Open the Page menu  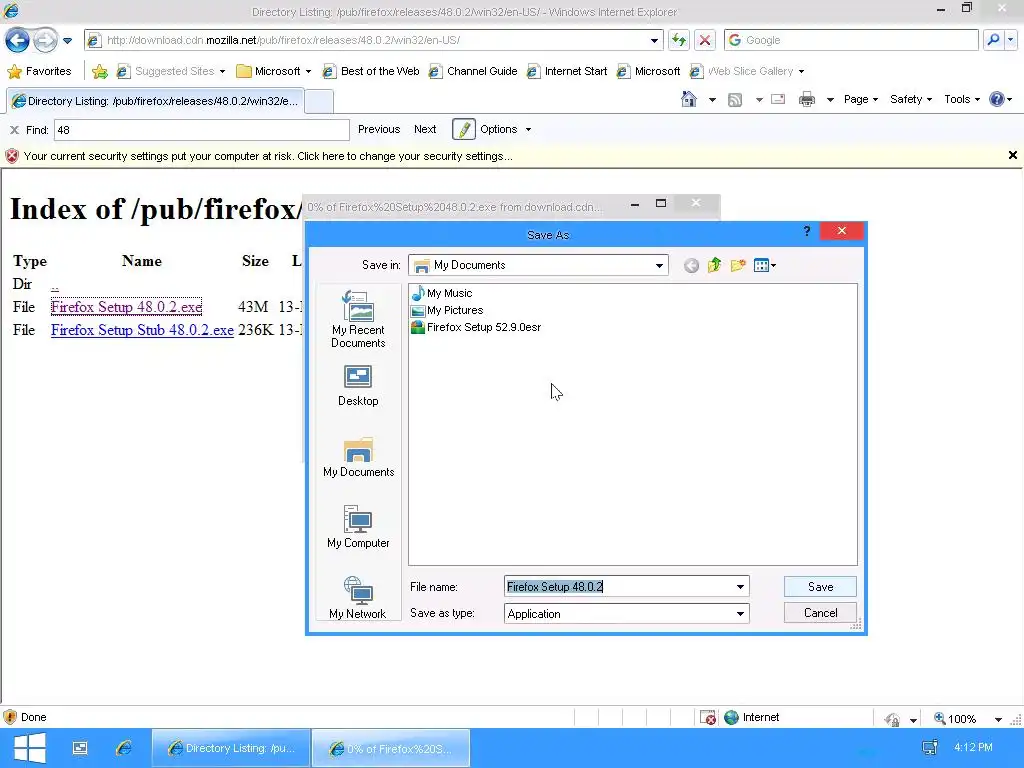(861, 99)
